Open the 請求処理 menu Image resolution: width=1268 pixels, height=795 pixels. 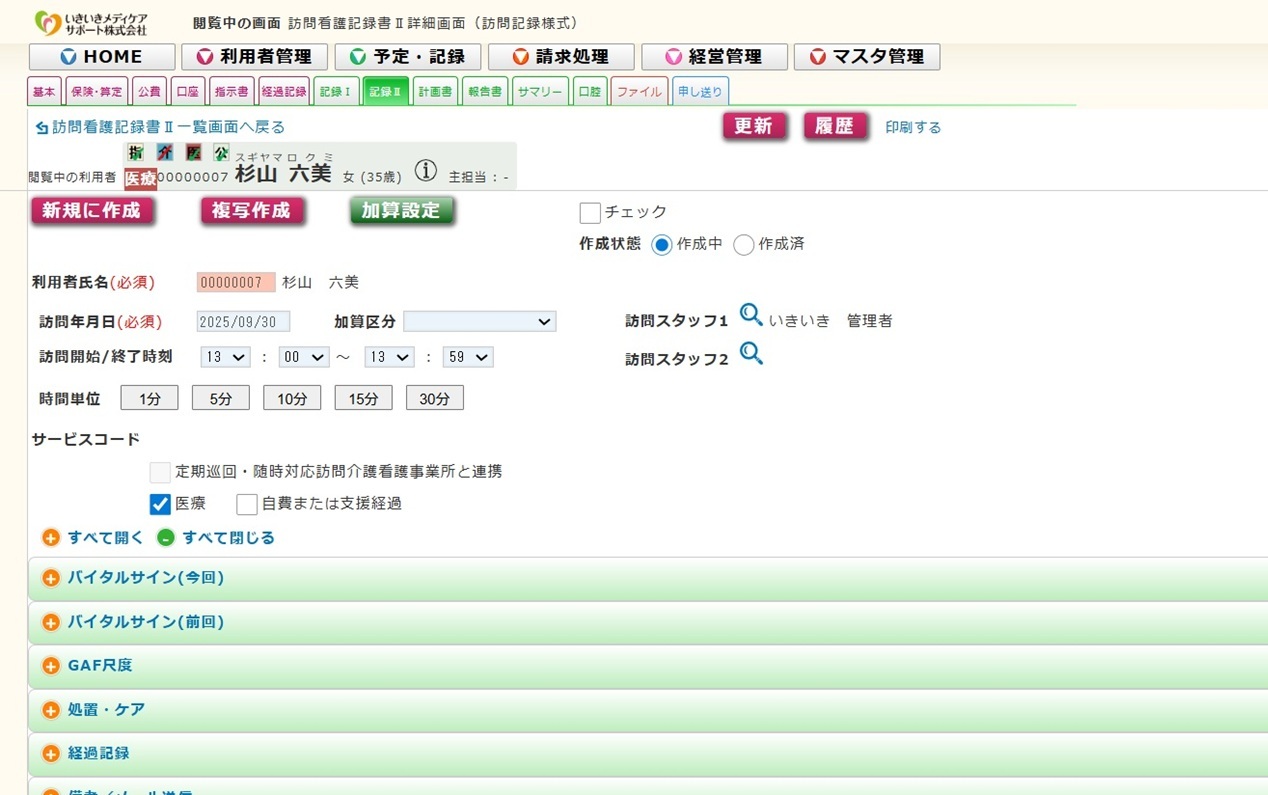[561, 57]
